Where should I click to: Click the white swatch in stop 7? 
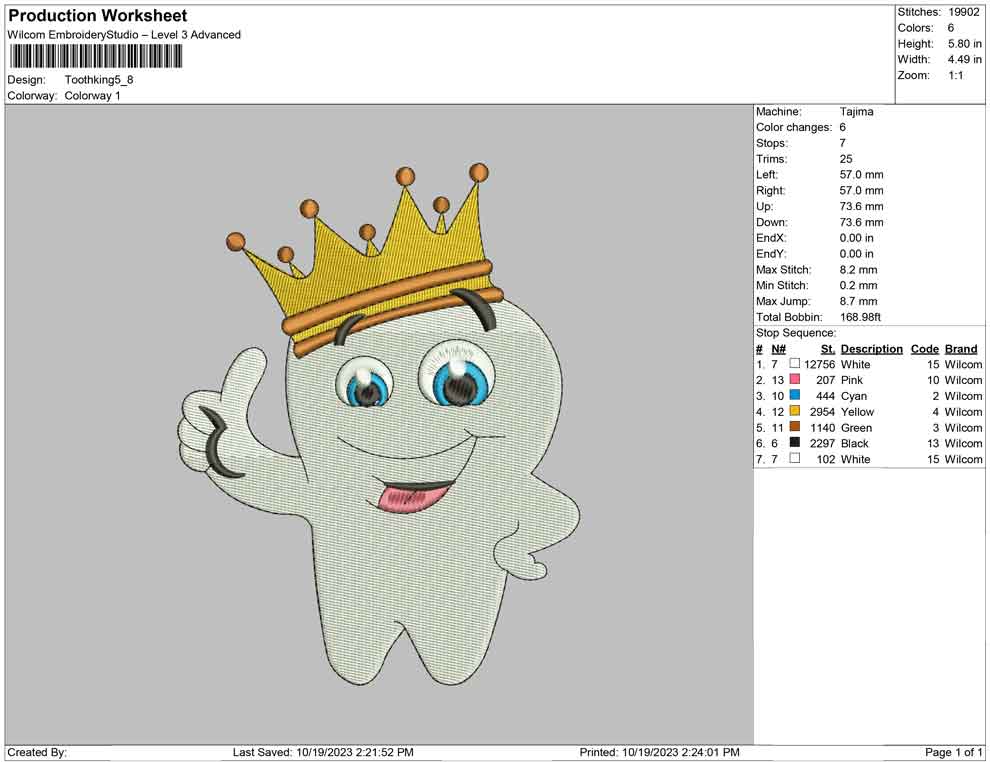(x=795, y=458)
